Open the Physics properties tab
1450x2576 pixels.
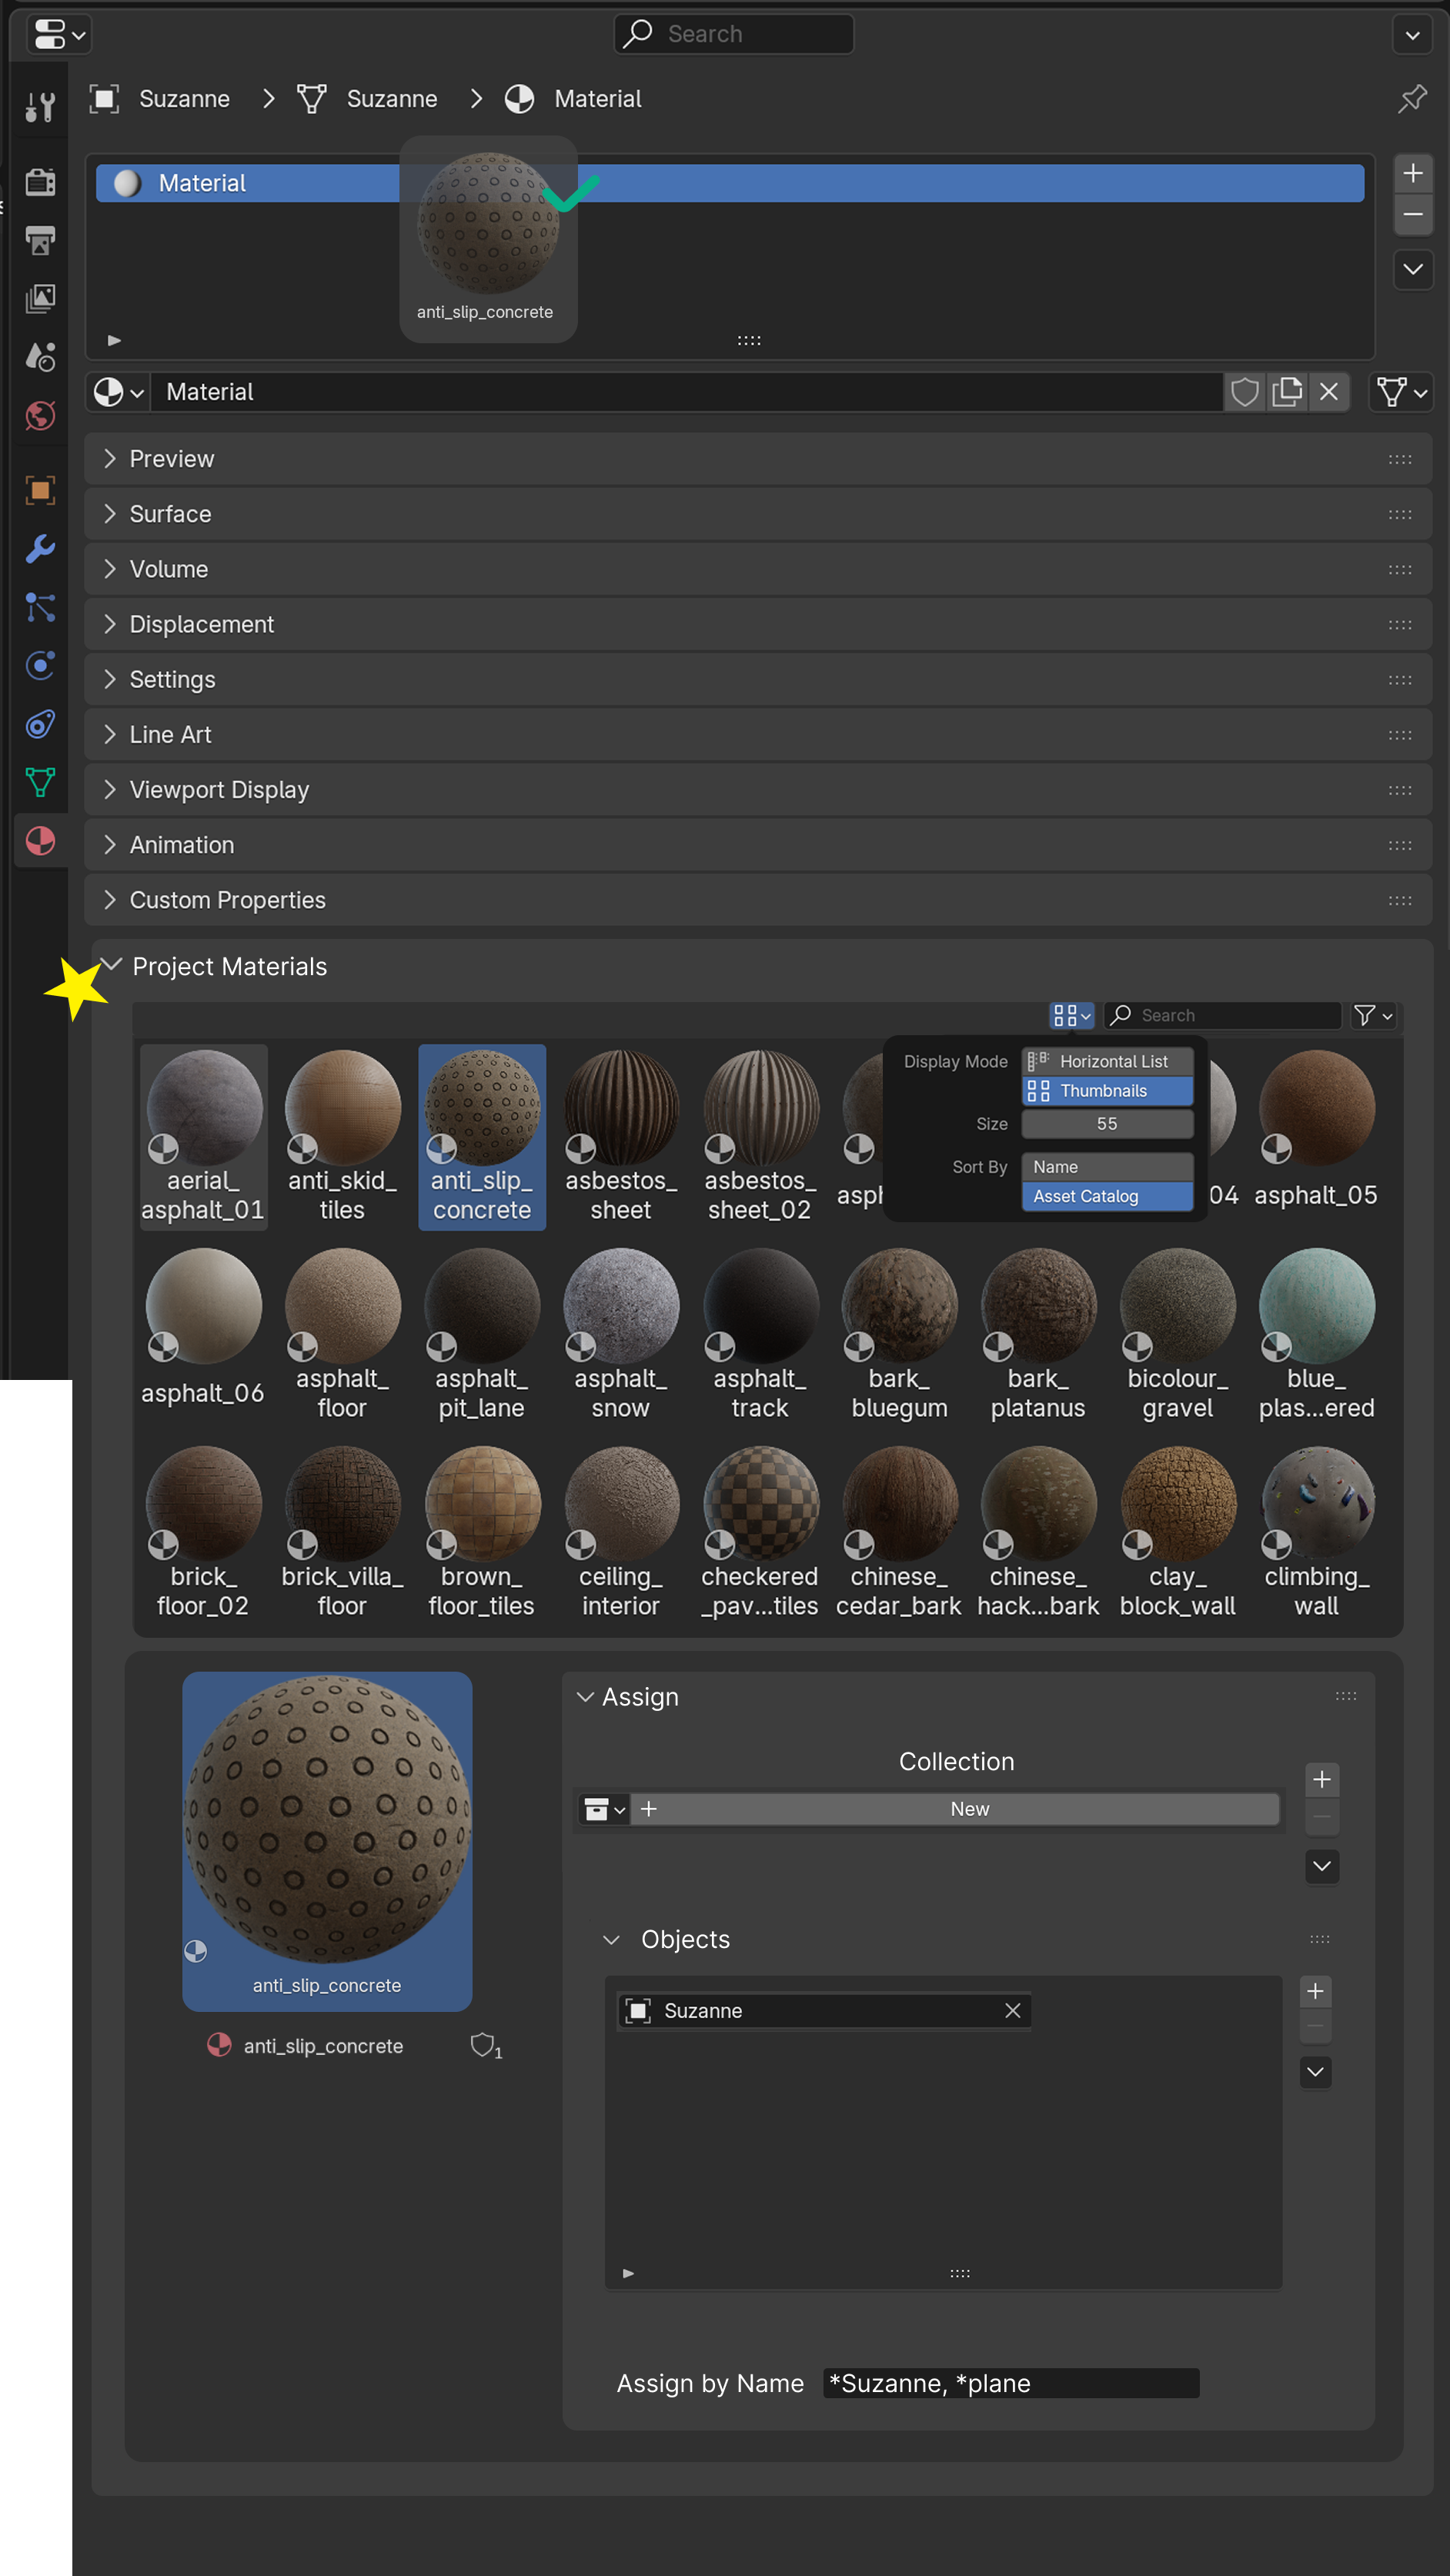pyautogui.click(x=40, y=665)
